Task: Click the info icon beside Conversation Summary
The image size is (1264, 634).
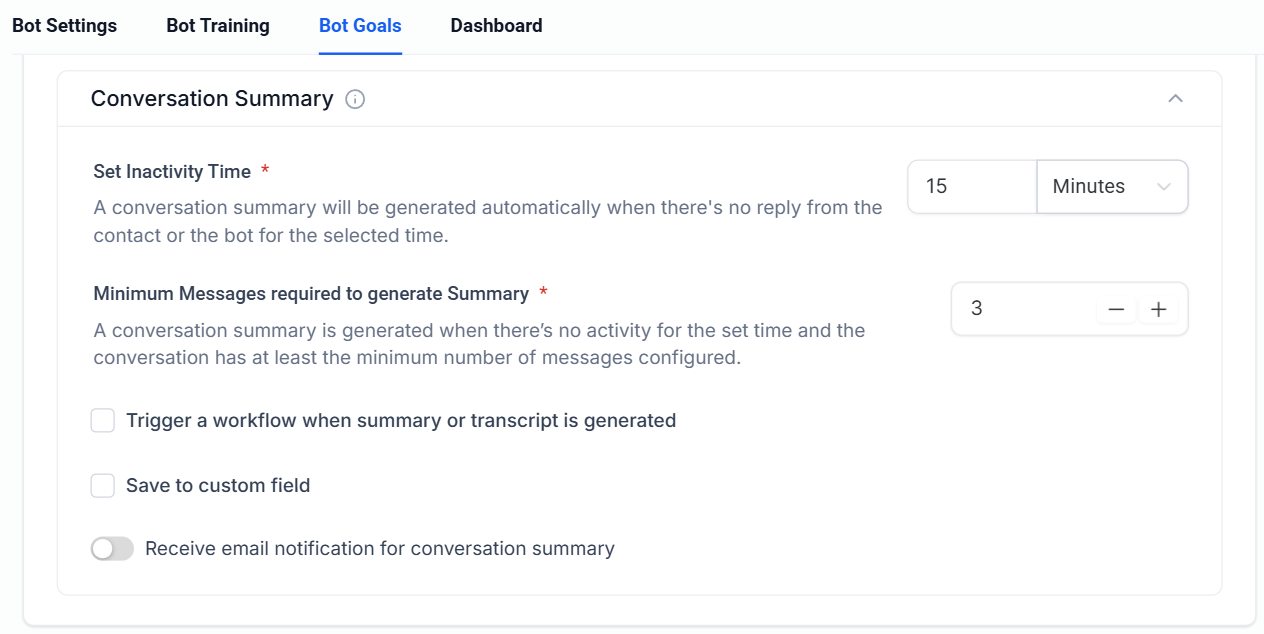Action: tap(355, 99)
